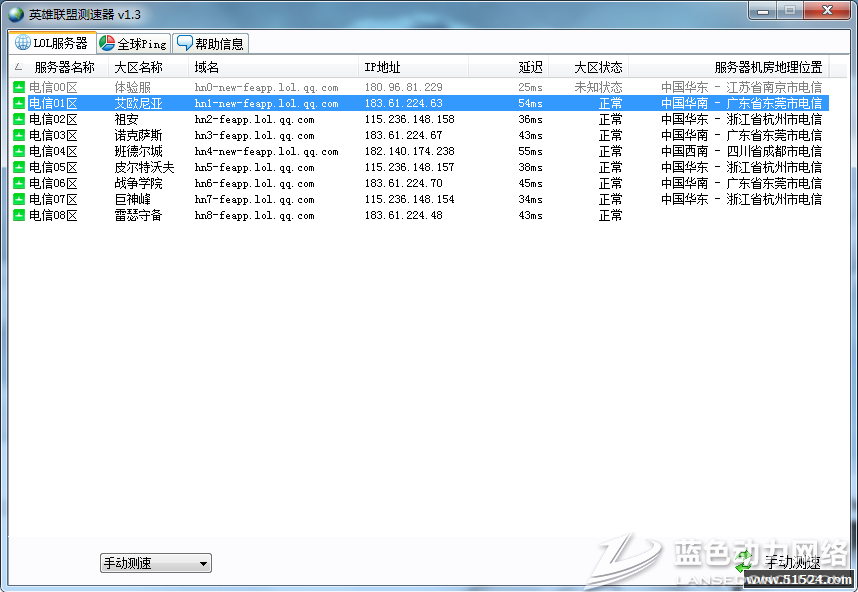Click the green icon beside 电信00区
The image size is (858, 592).
click(19, 88)
